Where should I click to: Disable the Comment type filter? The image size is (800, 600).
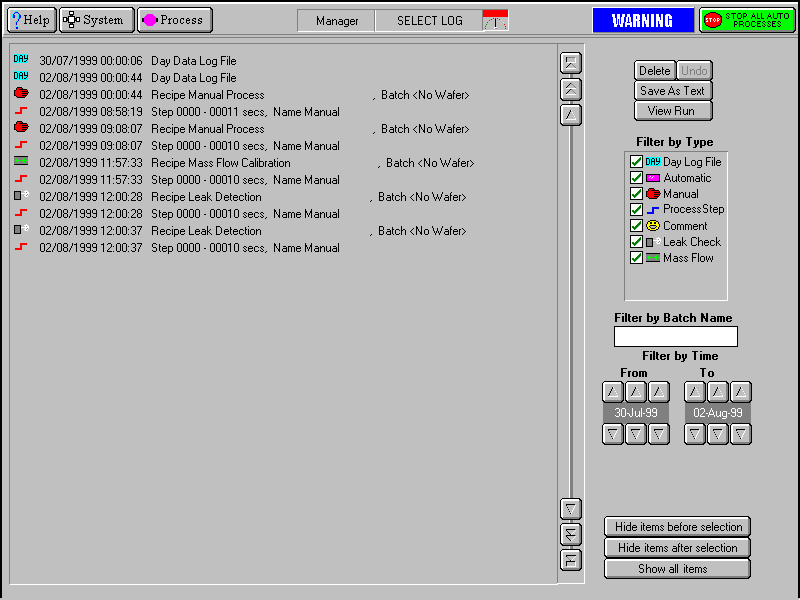[x=636, y=226]
